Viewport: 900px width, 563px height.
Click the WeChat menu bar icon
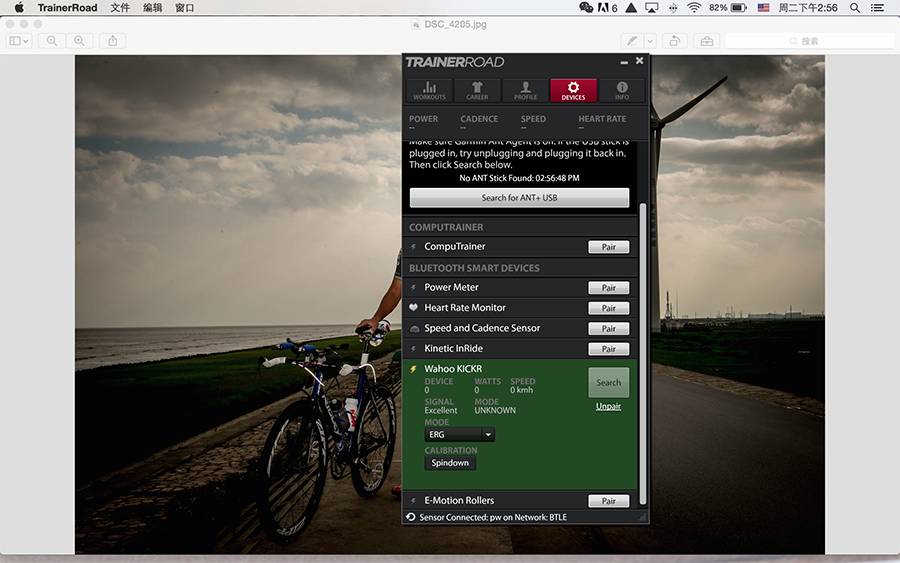point(586,7)
